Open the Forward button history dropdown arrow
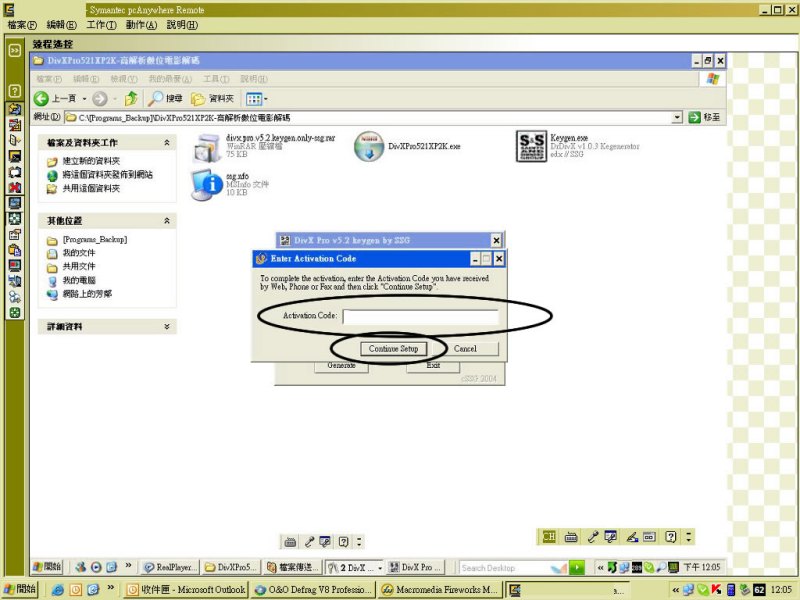 [x=115, y=99]
